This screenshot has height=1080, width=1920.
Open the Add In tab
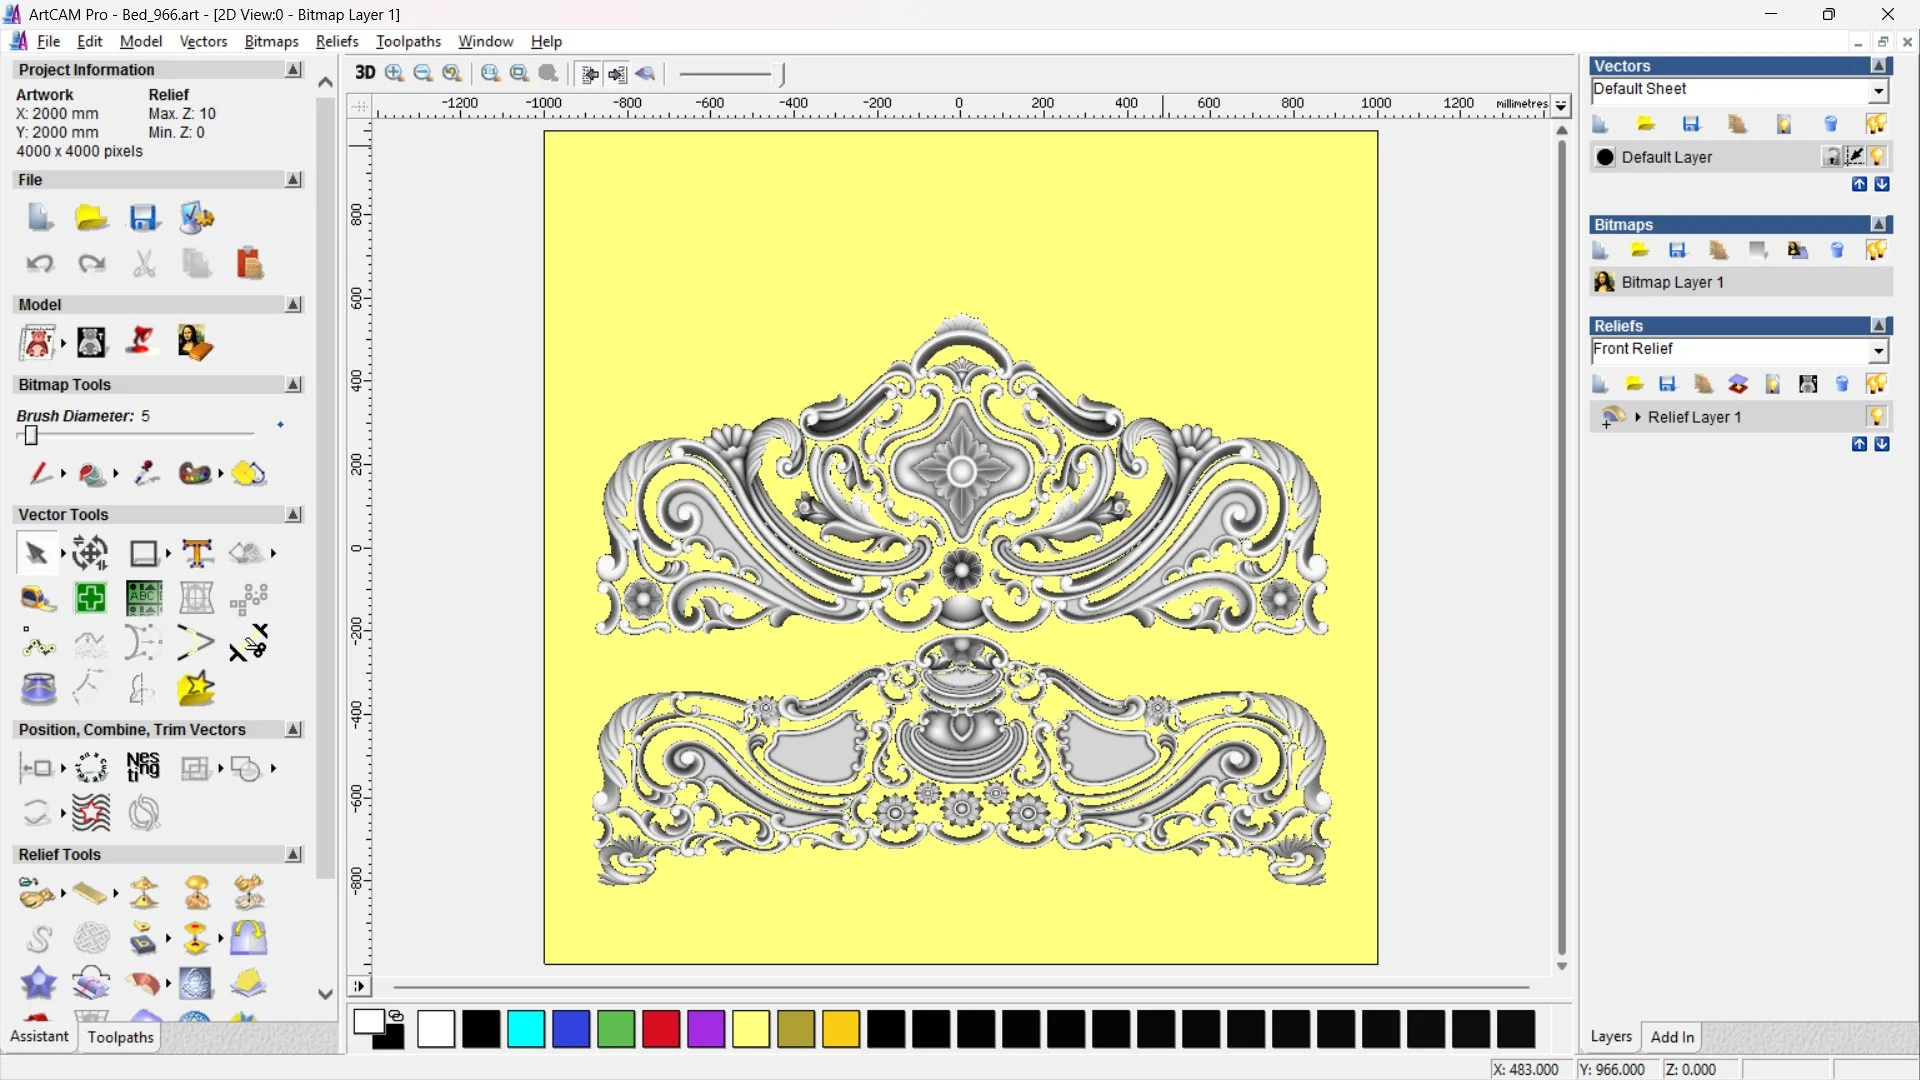tap(1672, 1037)
